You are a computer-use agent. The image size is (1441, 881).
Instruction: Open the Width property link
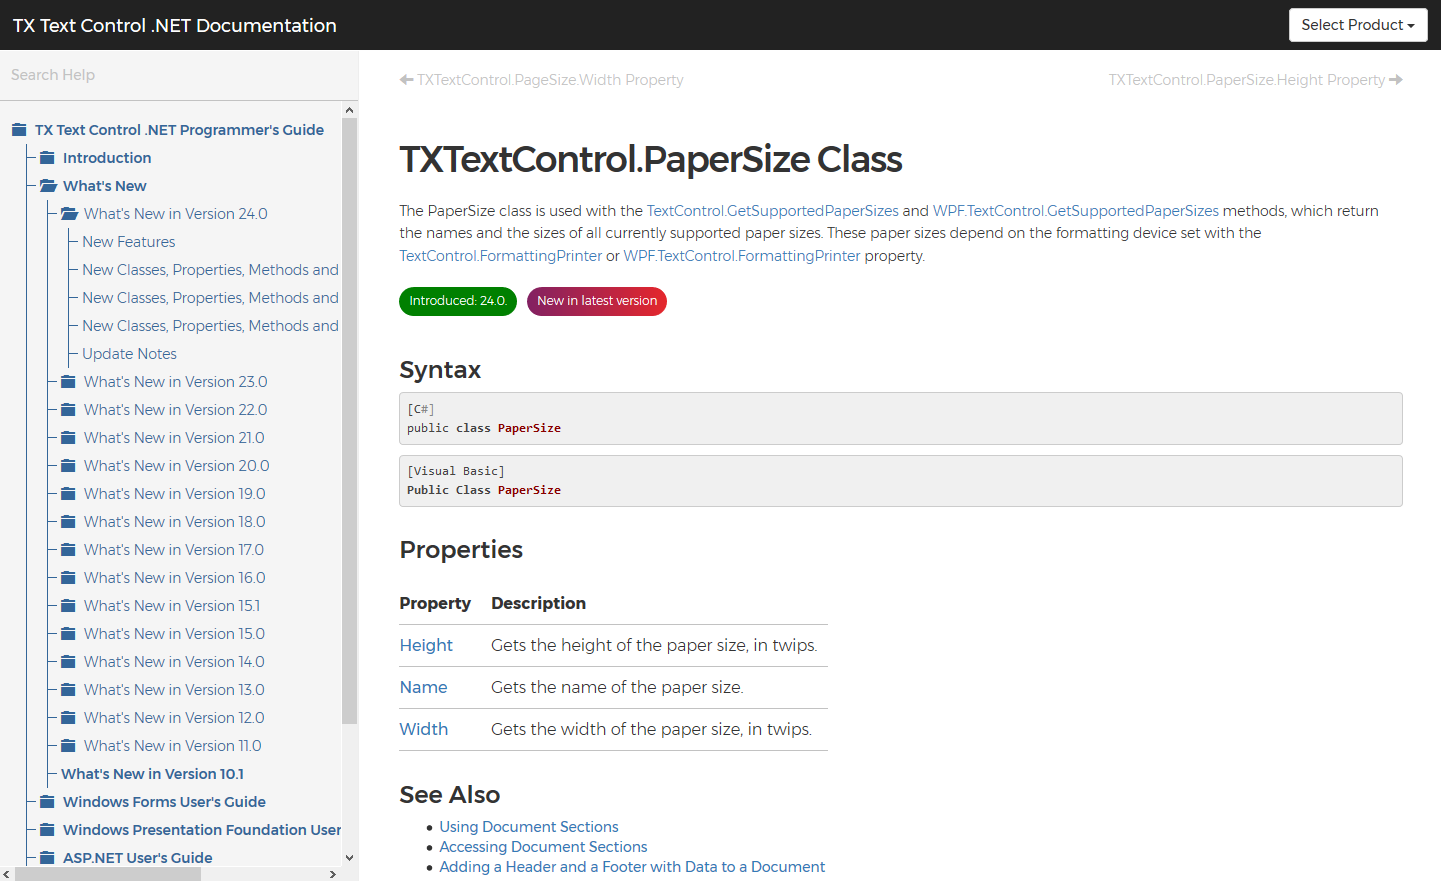[x=424, y=730]
